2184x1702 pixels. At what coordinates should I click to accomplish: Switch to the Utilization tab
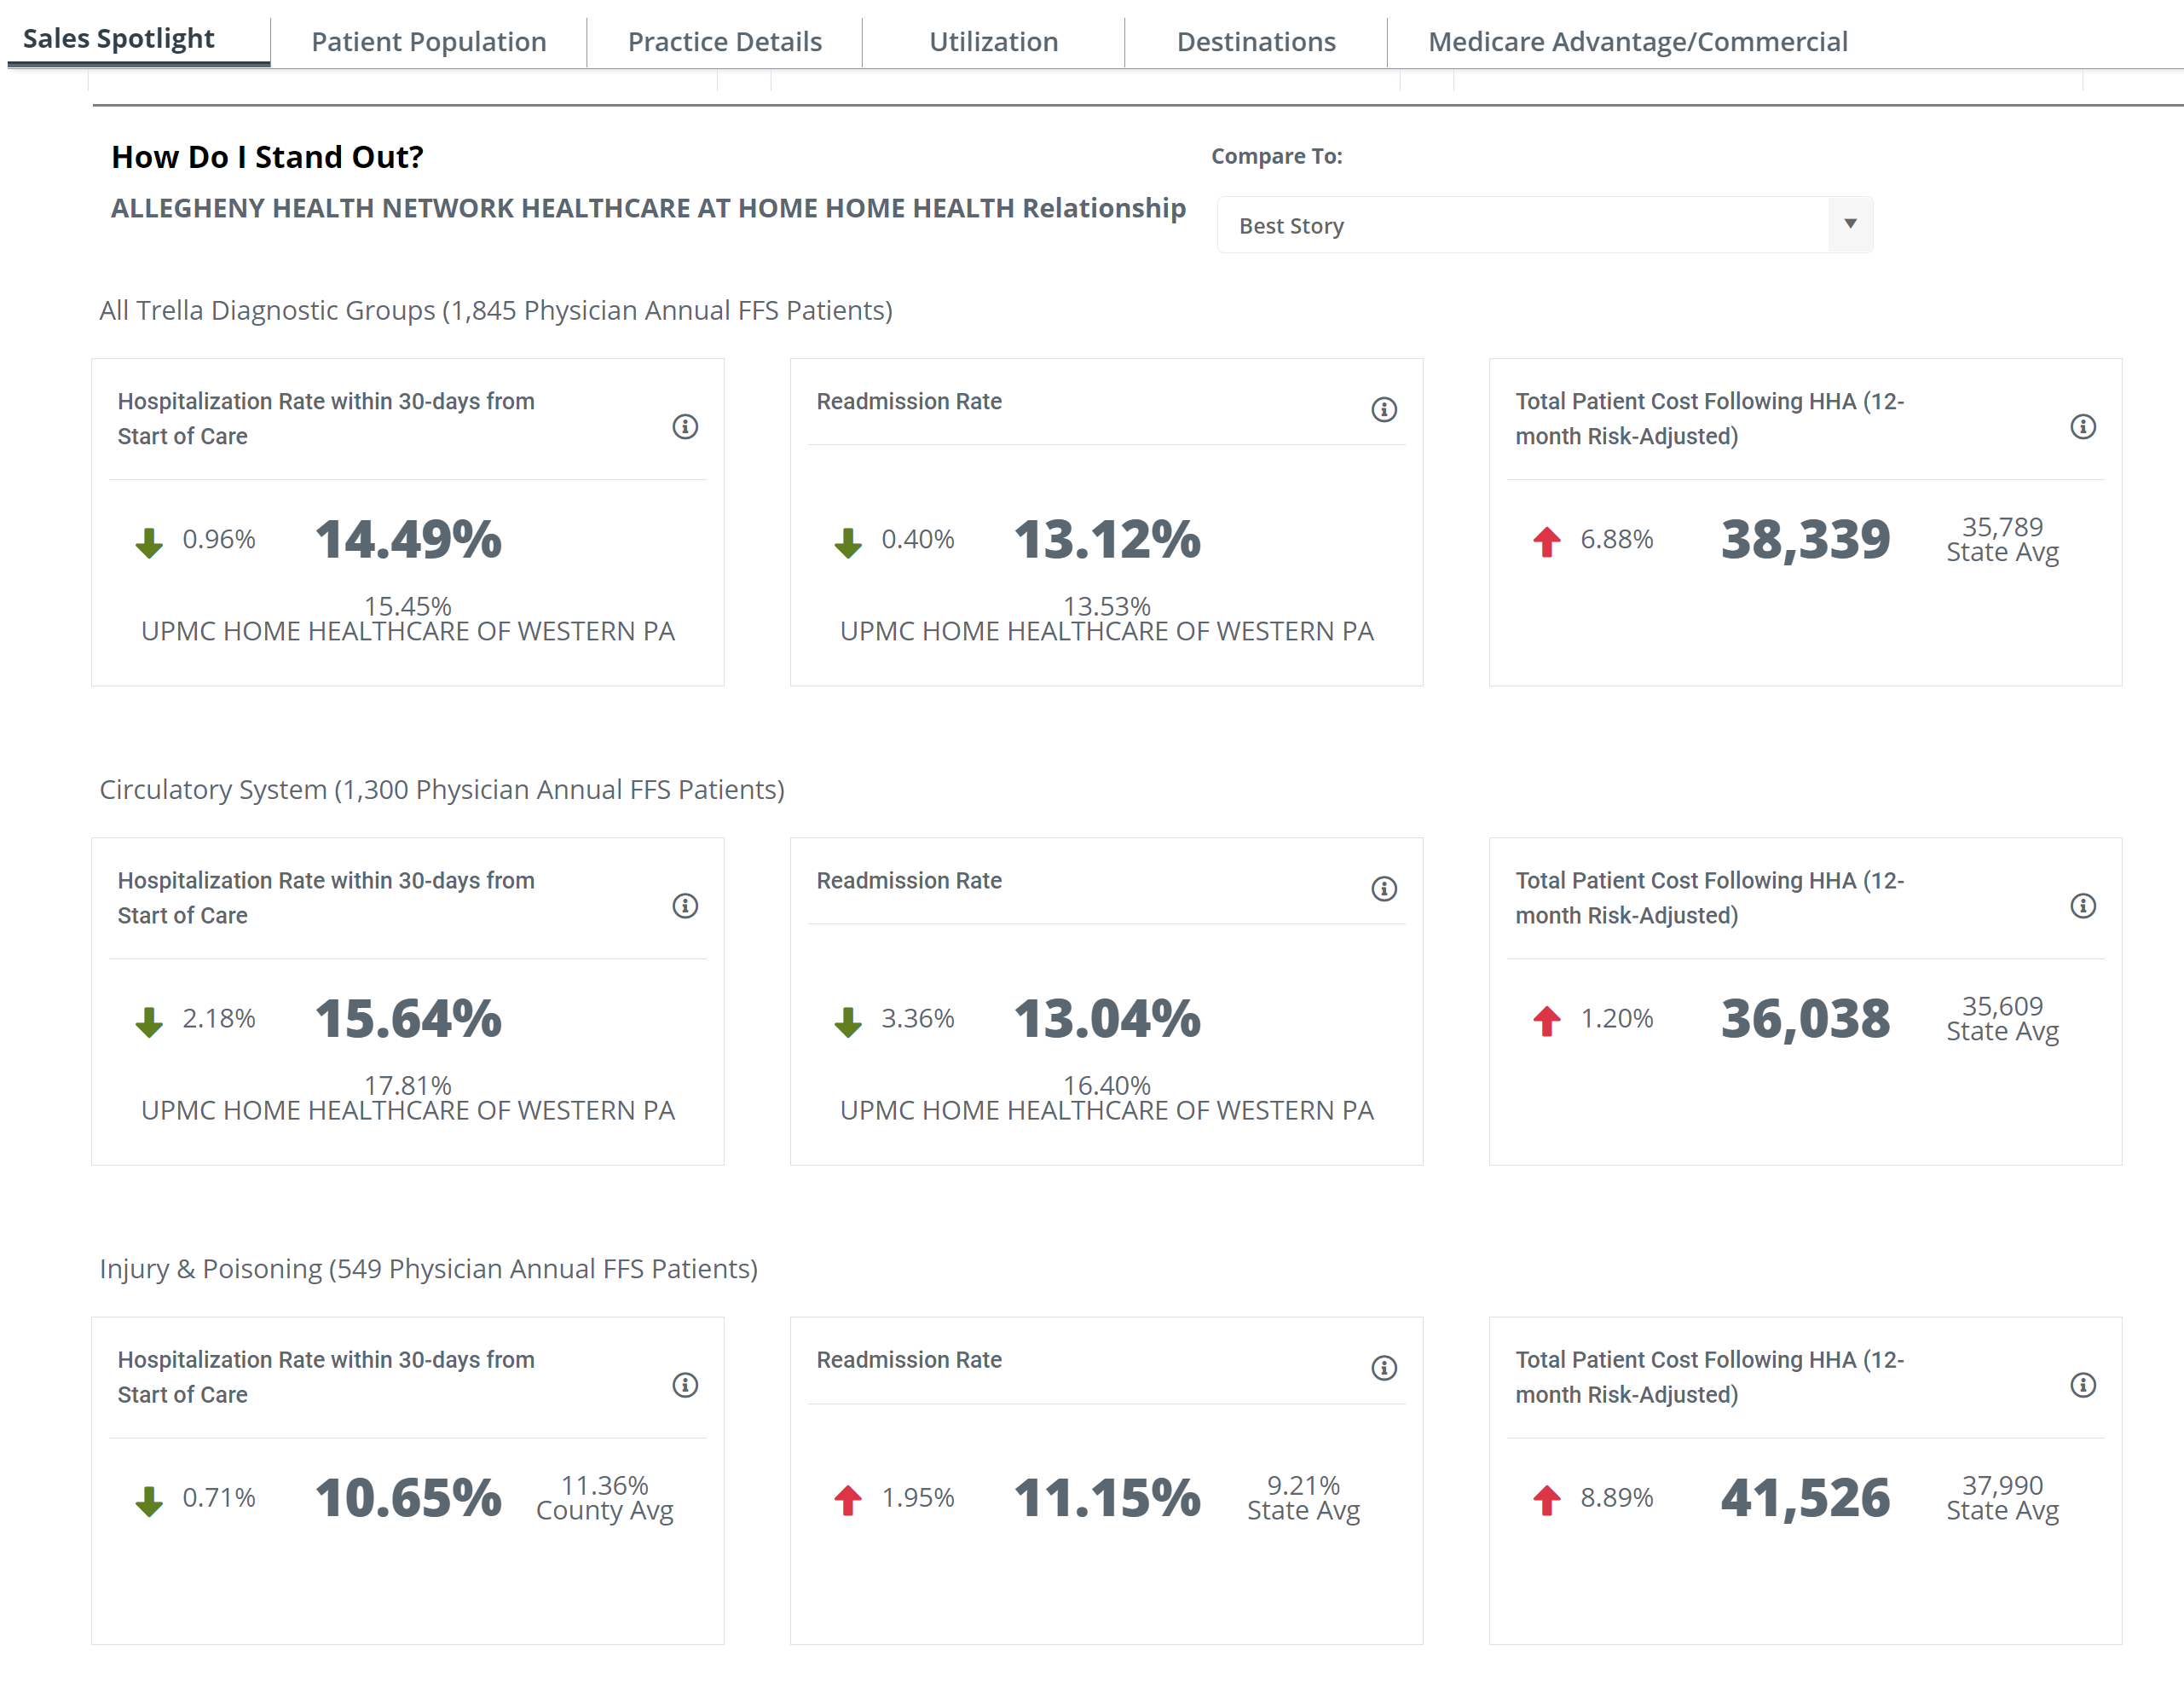(993, 42)
